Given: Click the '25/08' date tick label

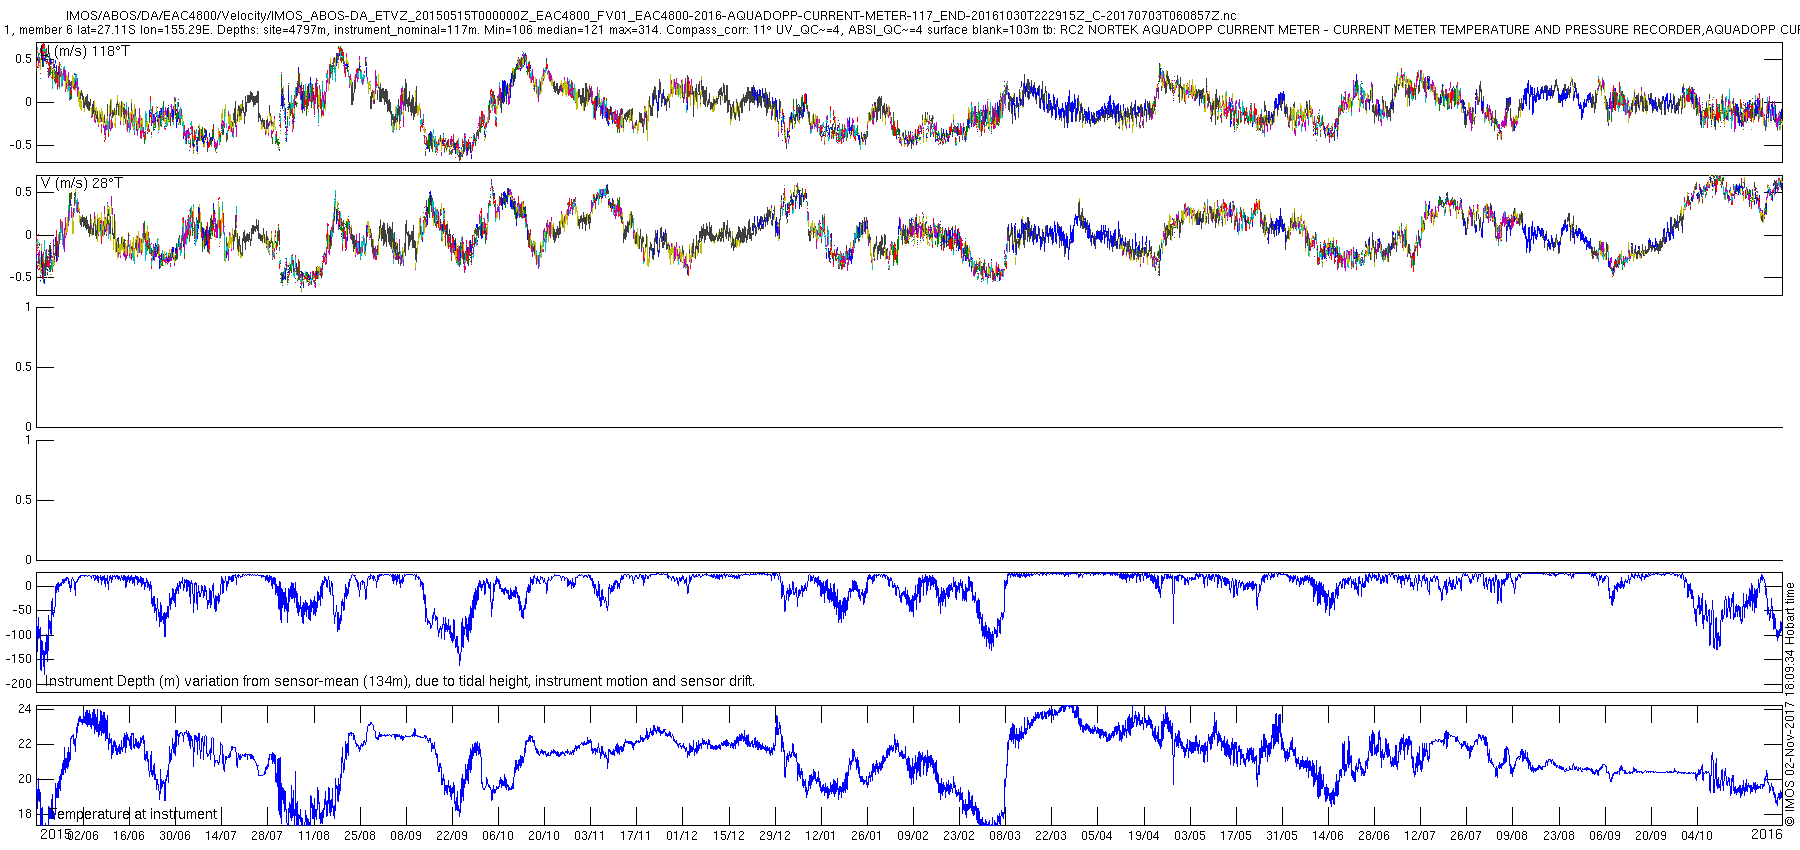Looking at the screenshot, I should [360, 836].
